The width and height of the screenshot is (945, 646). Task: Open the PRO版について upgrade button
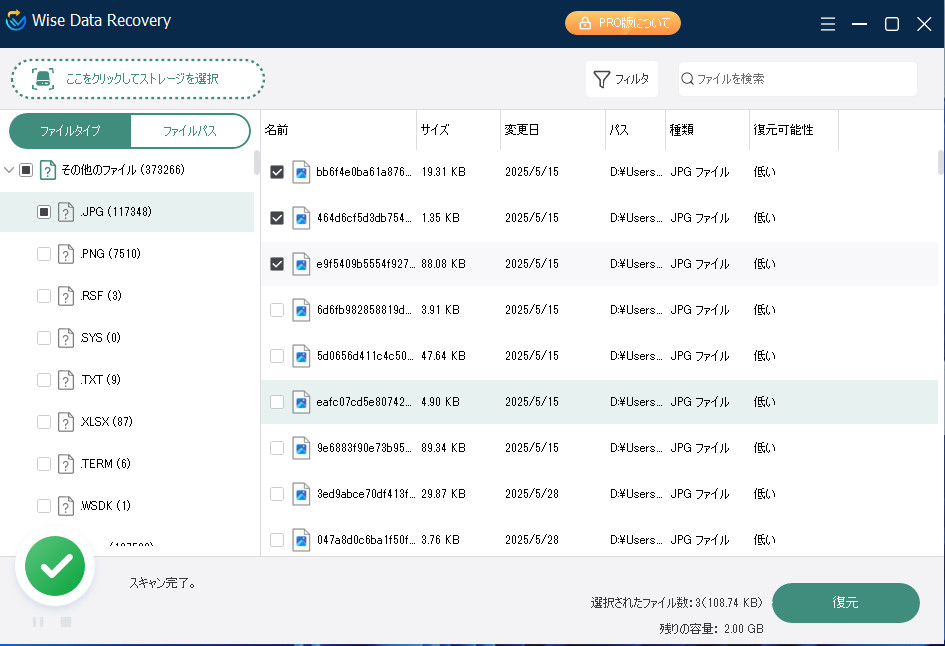(x=622, y=23)
